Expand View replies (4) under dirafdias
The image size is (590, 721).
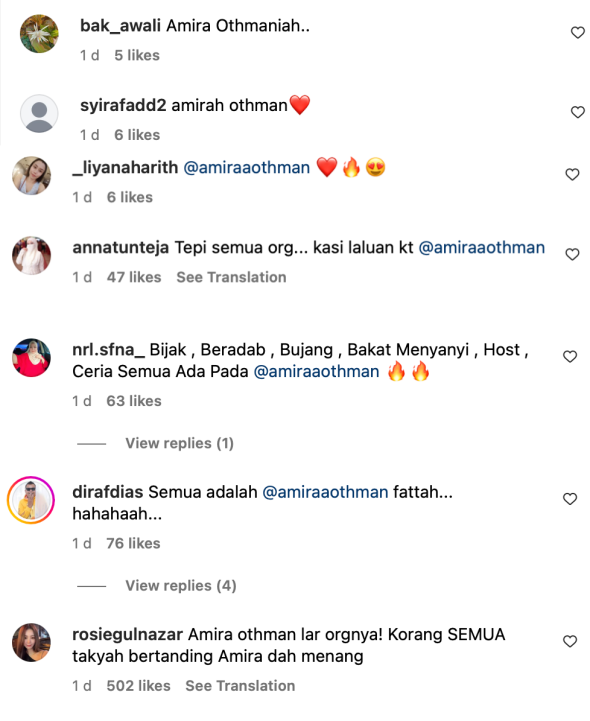point(181,586)
